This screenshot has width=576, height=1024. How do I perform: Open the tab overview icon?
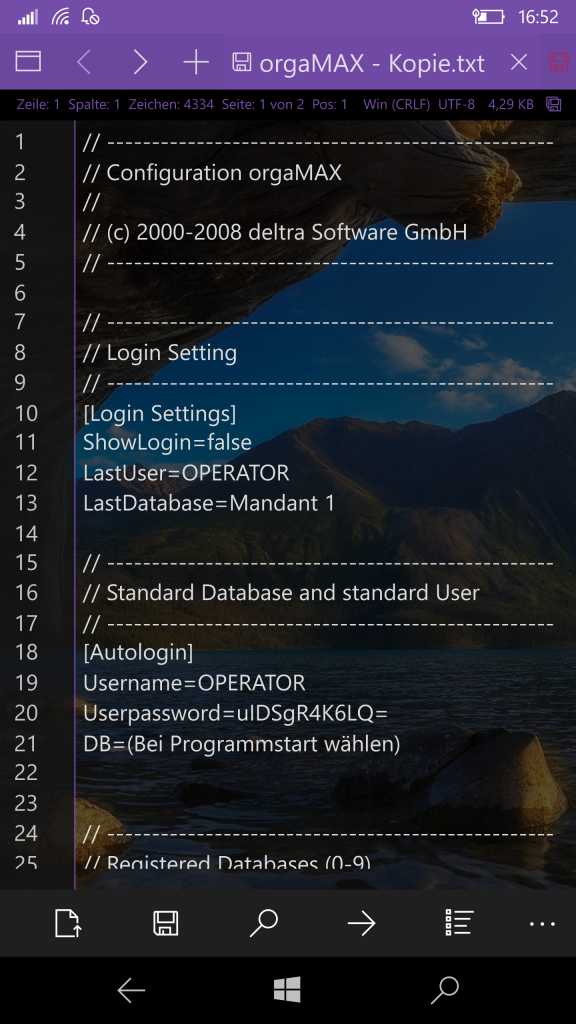[x=28, y=62]
